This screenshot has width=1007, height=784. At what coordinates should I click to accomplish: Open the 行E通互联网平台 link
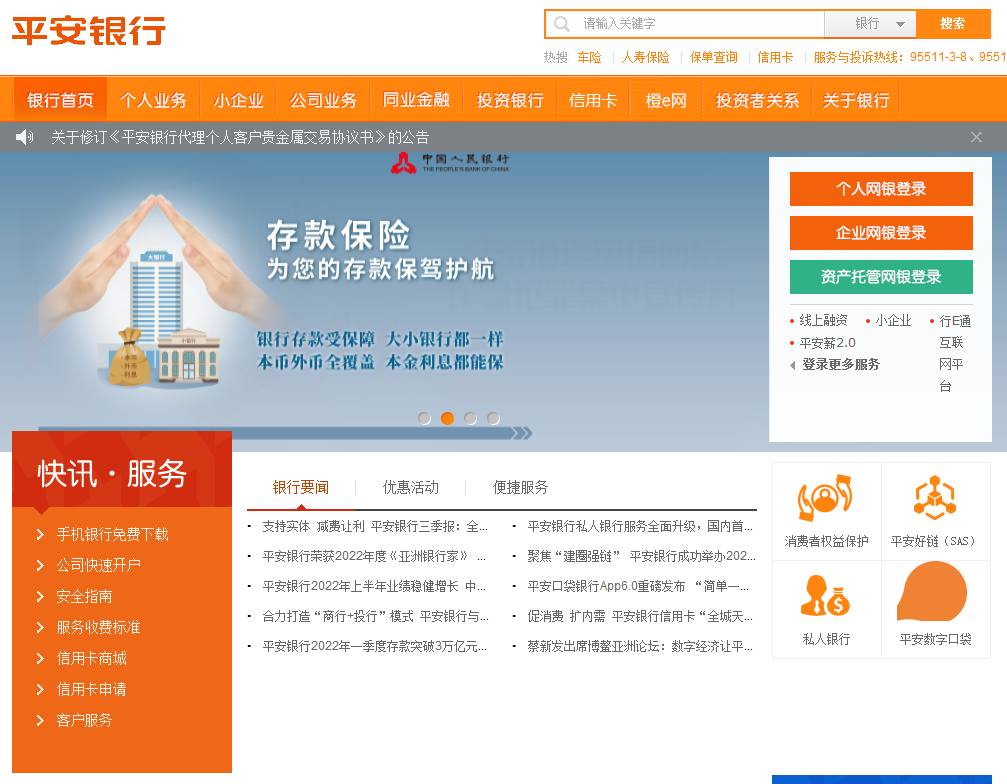pos(954,353)
